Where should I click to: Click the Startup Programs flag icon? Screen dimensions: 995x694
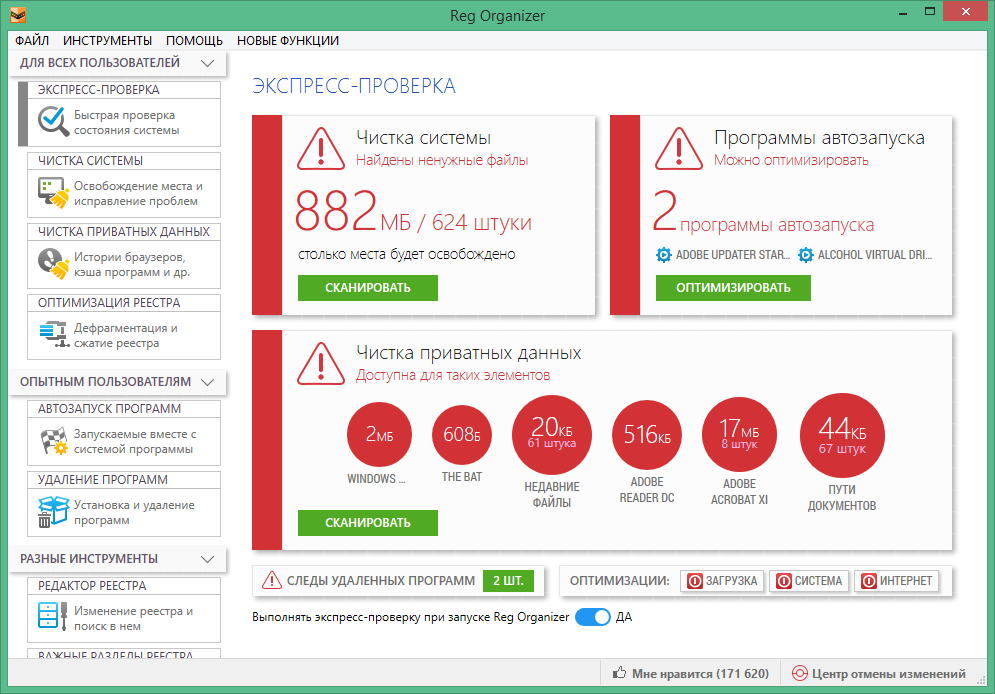53,441
